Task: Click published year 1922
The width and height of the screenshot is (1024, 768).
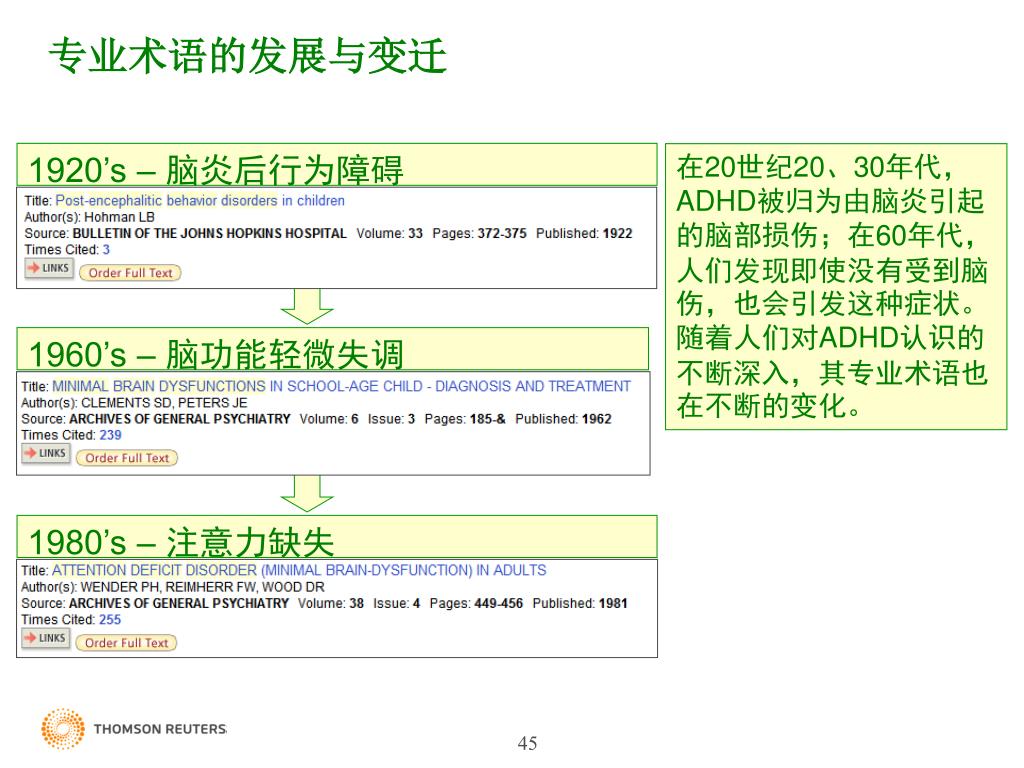Action: coord(617,233)
